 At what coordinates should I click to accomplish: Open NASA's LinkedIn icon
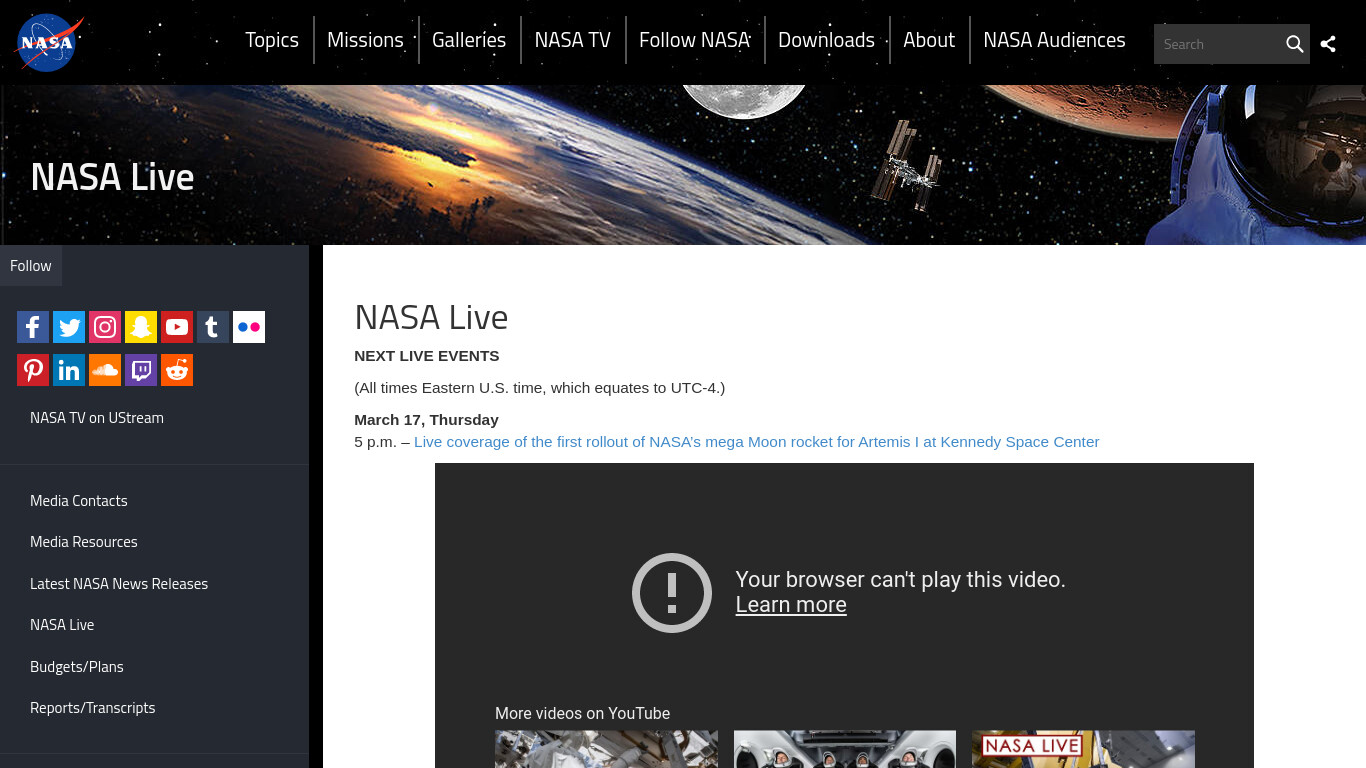[69, 370]
